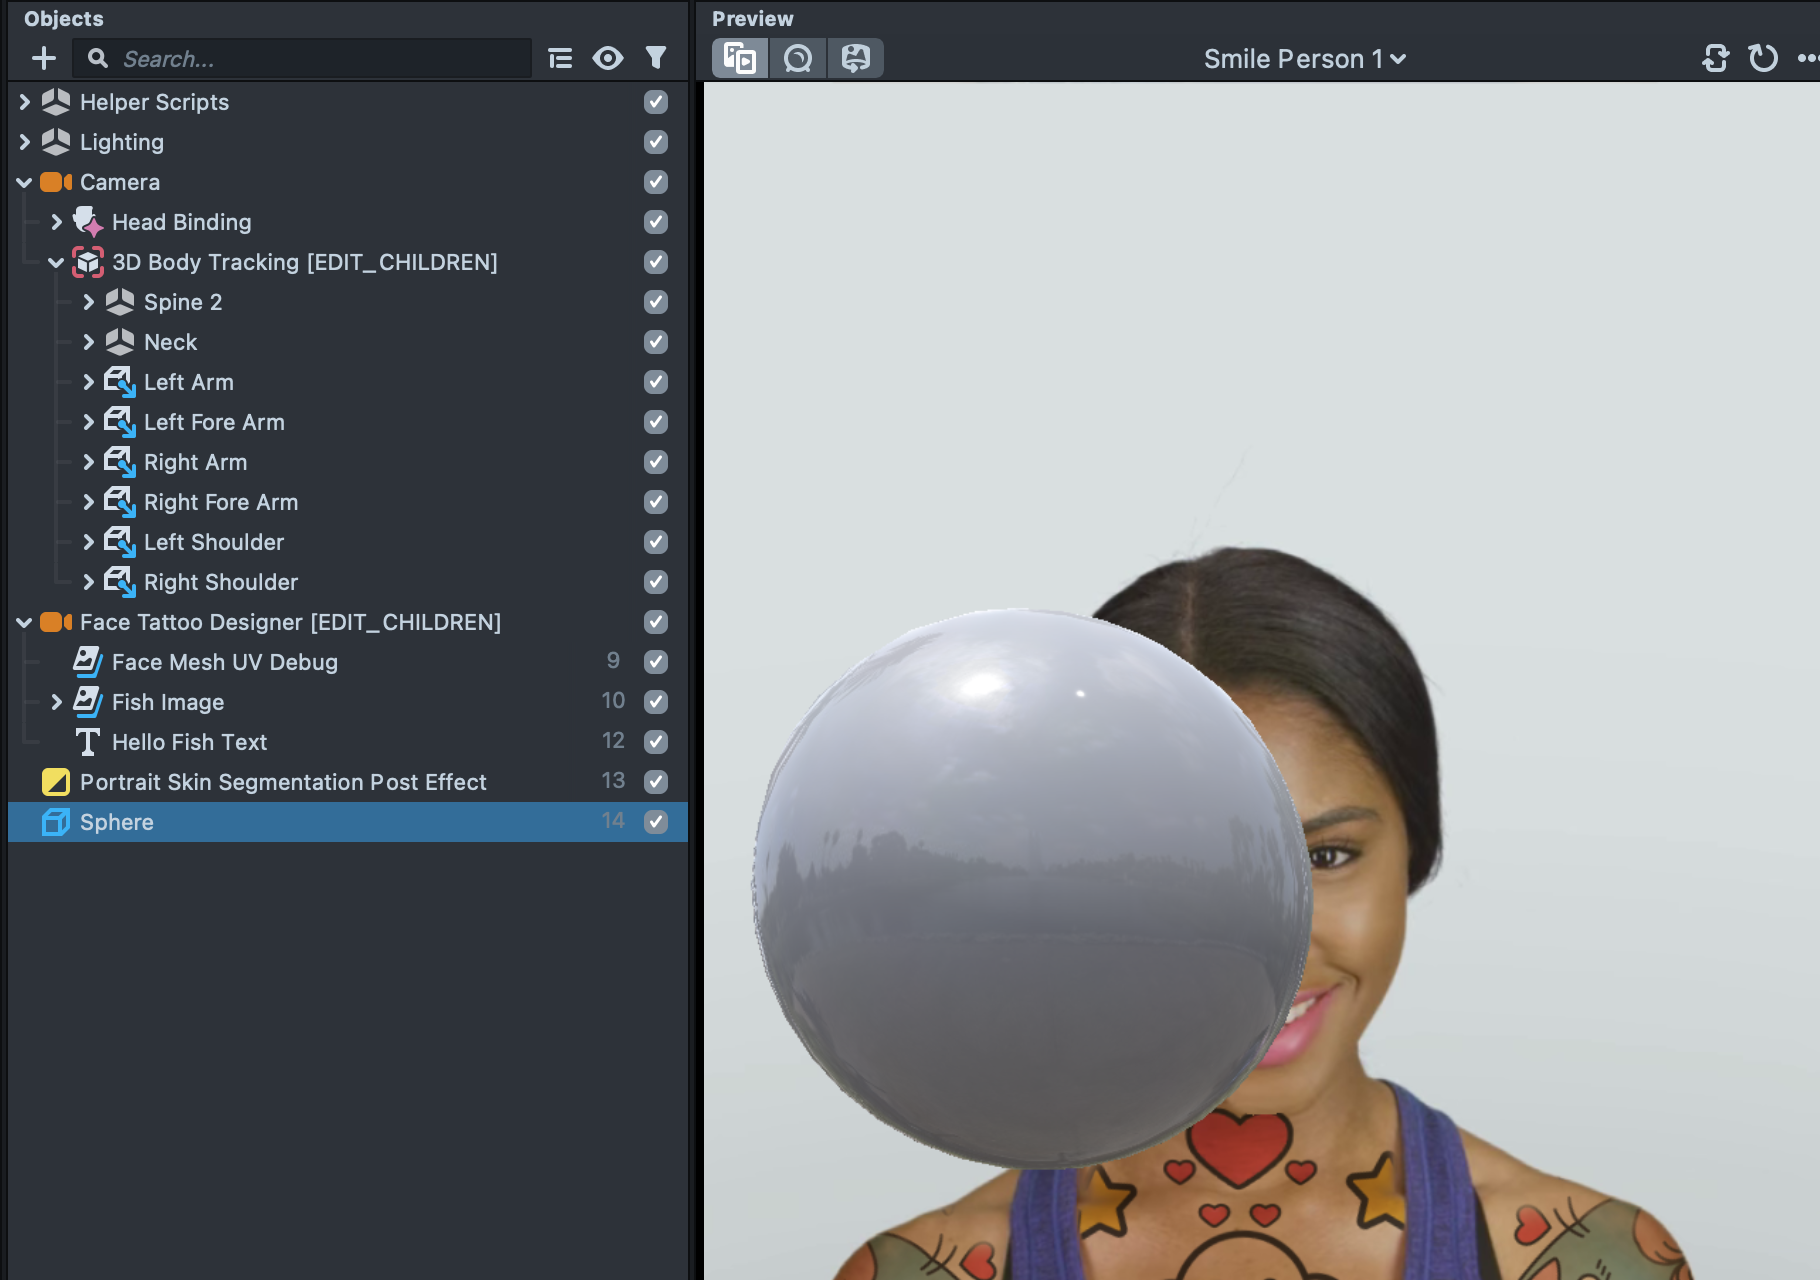
Task: Click the add object plus icon
Action: tap(44, 59)
